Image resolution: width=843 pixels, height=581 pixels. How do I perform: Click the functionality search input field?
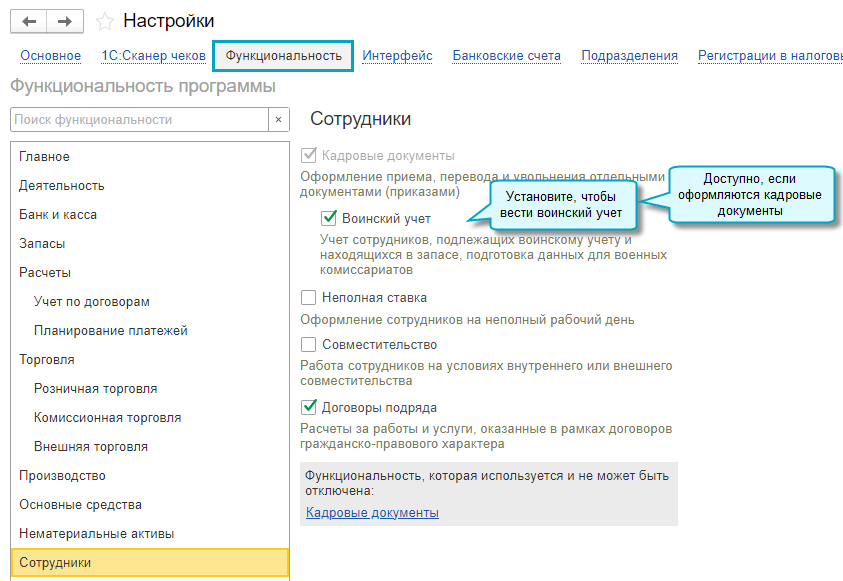tap(138, 120)
